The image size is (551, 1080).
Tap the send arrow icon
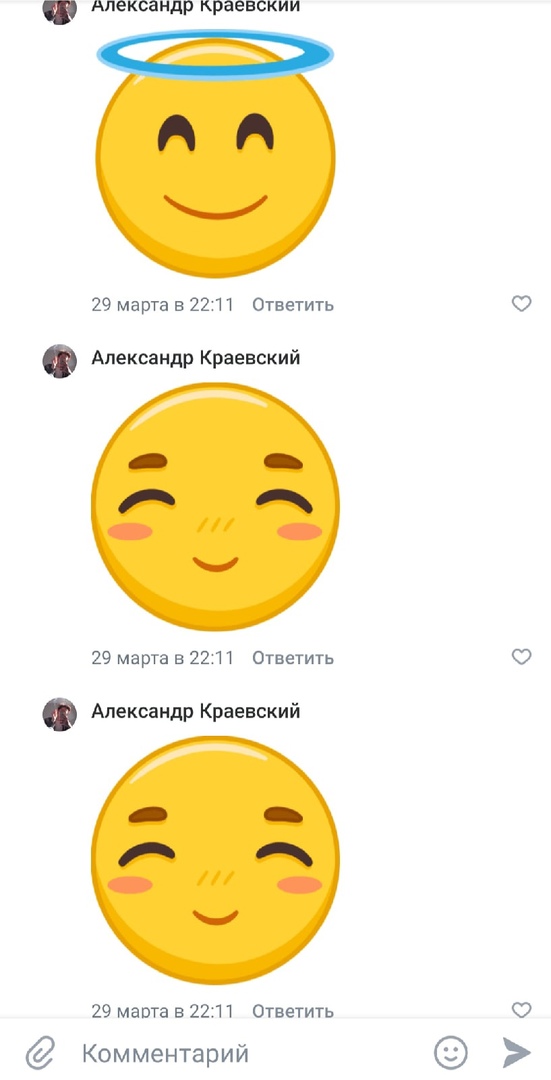click(x=516, y=1052)
